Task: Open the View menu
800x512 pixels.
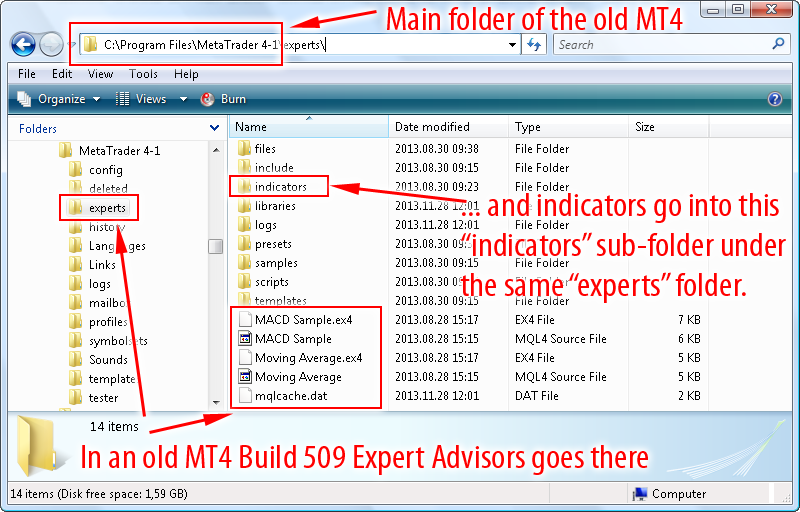Action: [x=100, y=74]
